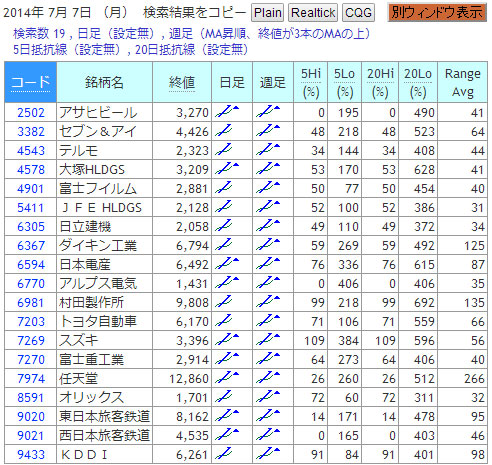
Task: Open stock code 9020 link
Action: click(x=31, y=417)
